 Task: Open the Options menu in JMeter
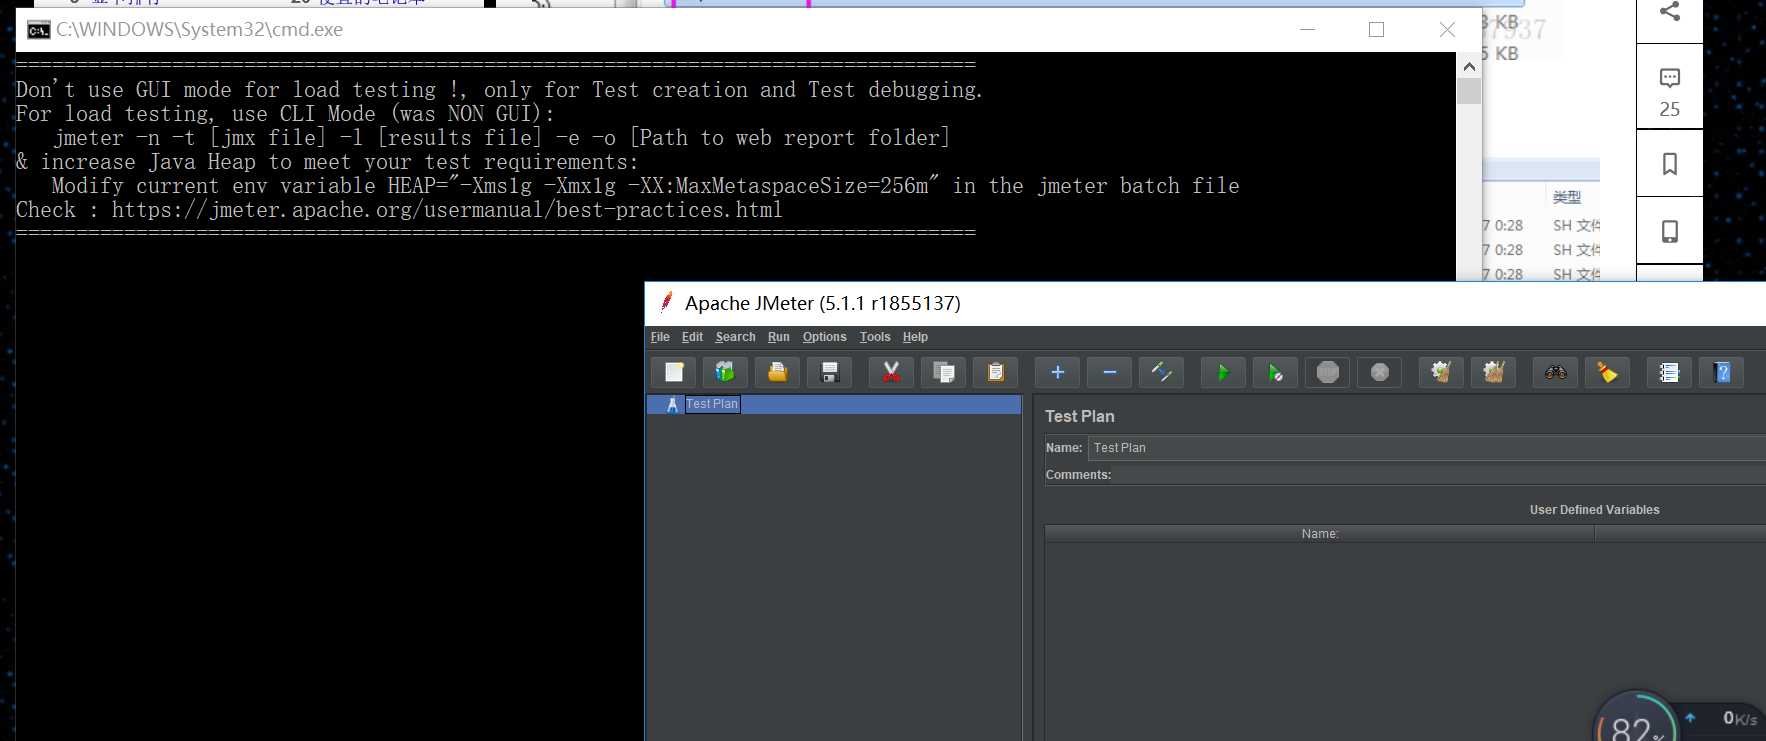[824, 337]
